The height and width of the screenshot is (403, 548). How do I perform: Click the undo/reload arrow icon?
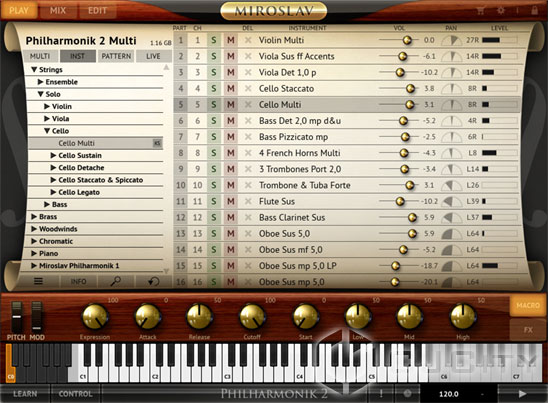pyautogui.click(x=153, y=281)
